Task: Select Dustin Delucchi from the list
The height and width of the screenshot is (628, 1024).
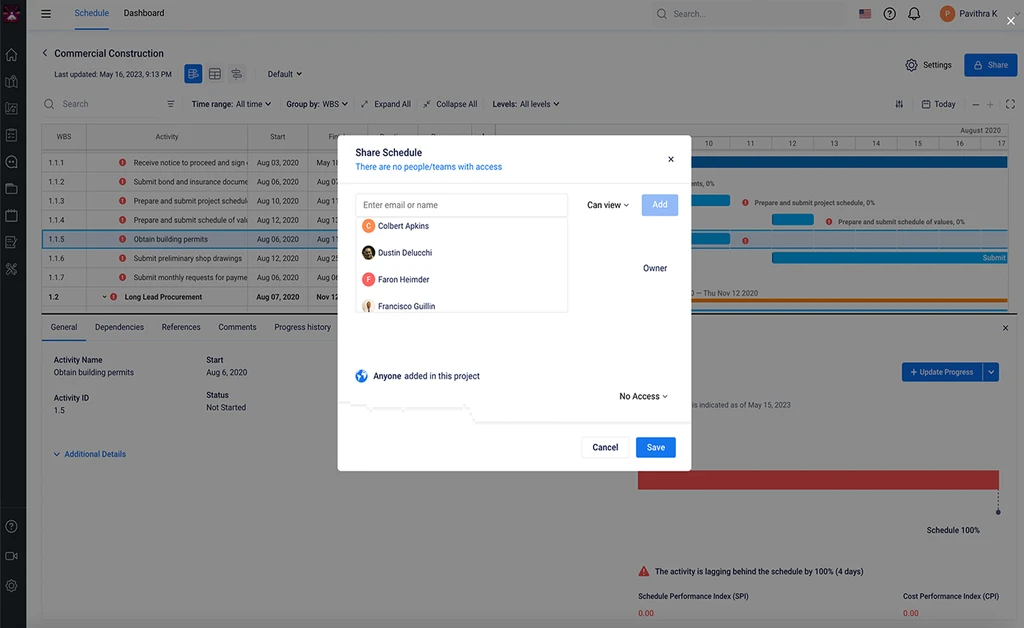Action: (x=404, y=253)
